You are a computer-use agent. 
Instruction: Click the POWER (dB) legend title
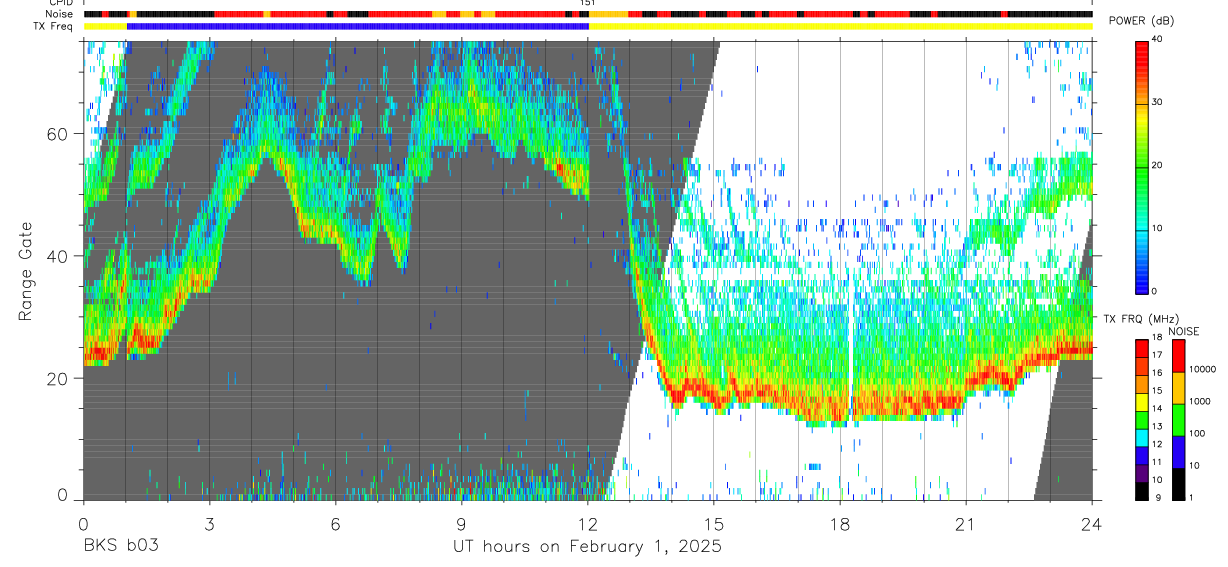1141,21
